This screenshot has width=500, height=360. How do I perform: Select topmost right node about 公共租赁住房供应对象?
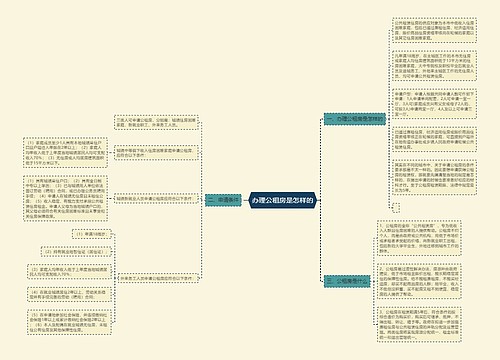pyautogui.click(x=435, y=30)
